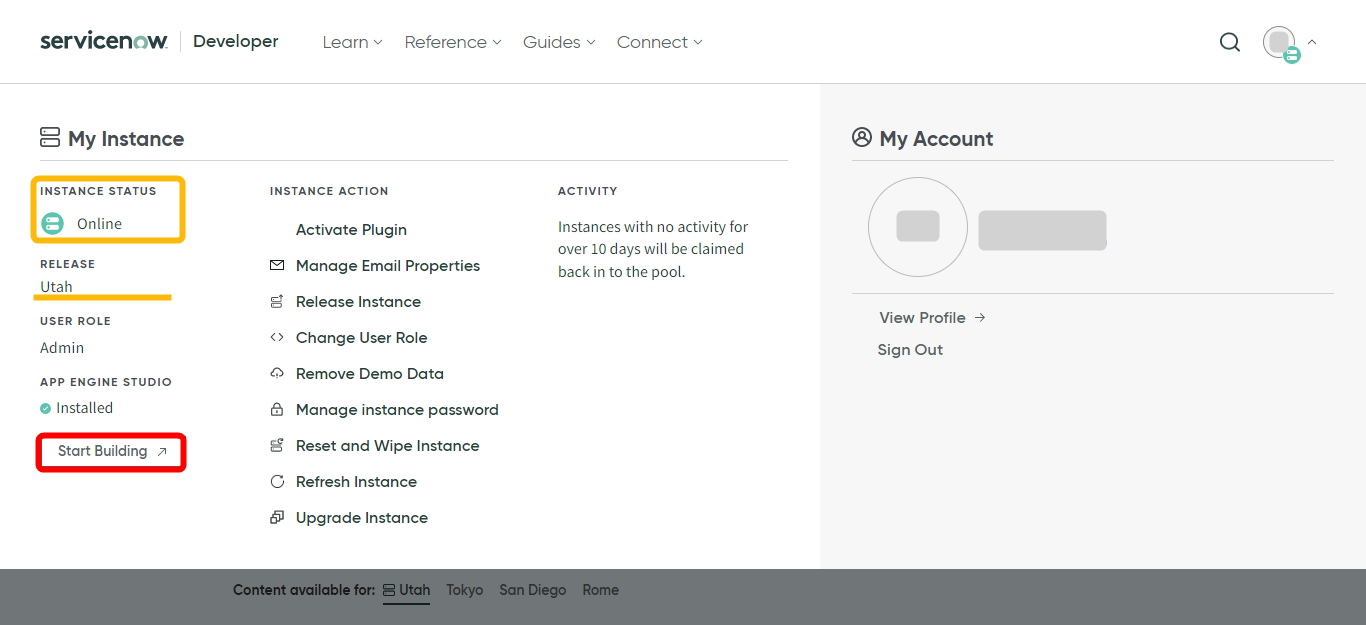Image resolution: width=1366 pixels, height=625 pixels.
Task: Click the refresh icon beside Refresh Instance
Action: click(276, 481)
